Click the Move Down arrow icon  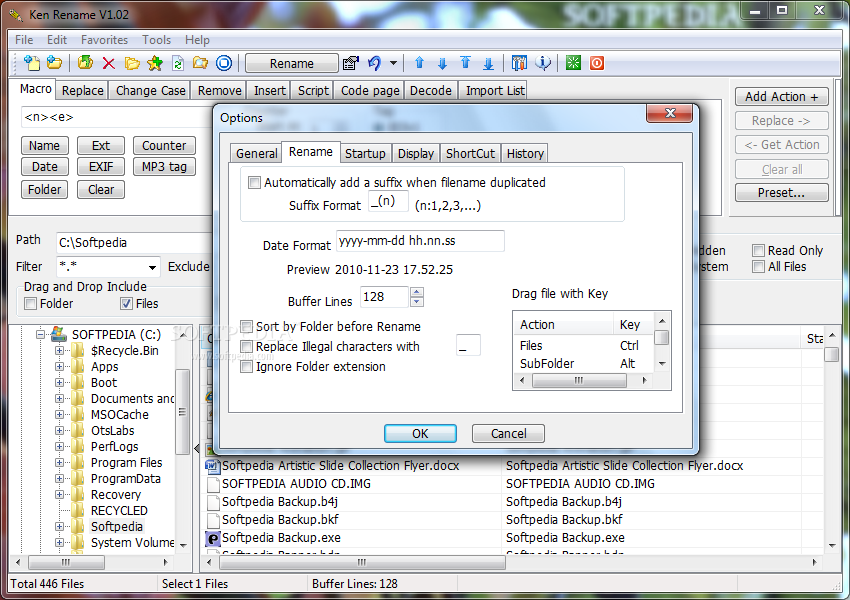coord(442,63)
